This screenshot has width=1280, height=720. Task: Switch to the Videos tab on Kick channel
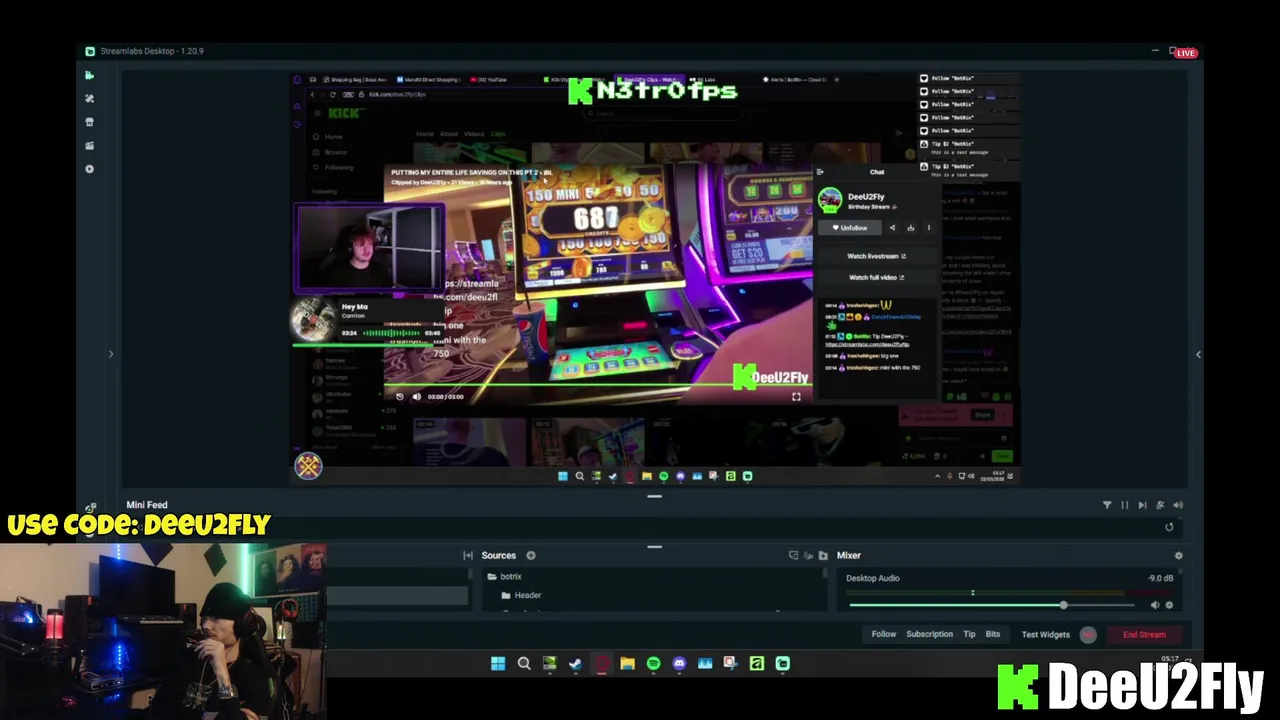[x=474, y=134]
